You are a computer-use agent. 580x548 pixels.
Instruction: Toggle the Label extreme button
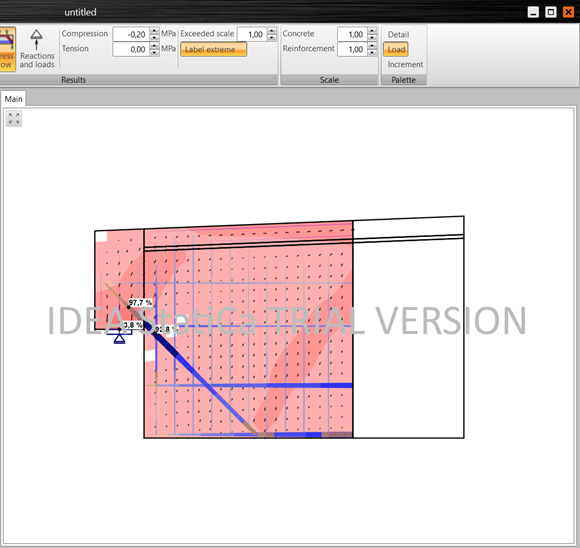pos(213,49)
